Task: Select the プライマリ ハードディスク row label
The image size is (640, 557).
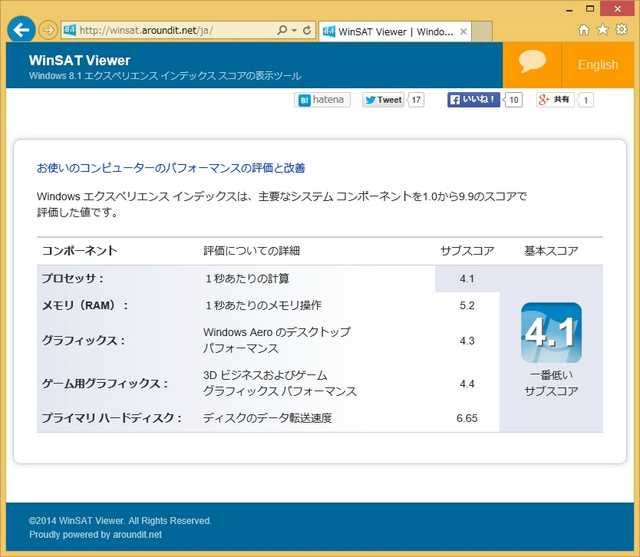Action: (111, 418)
